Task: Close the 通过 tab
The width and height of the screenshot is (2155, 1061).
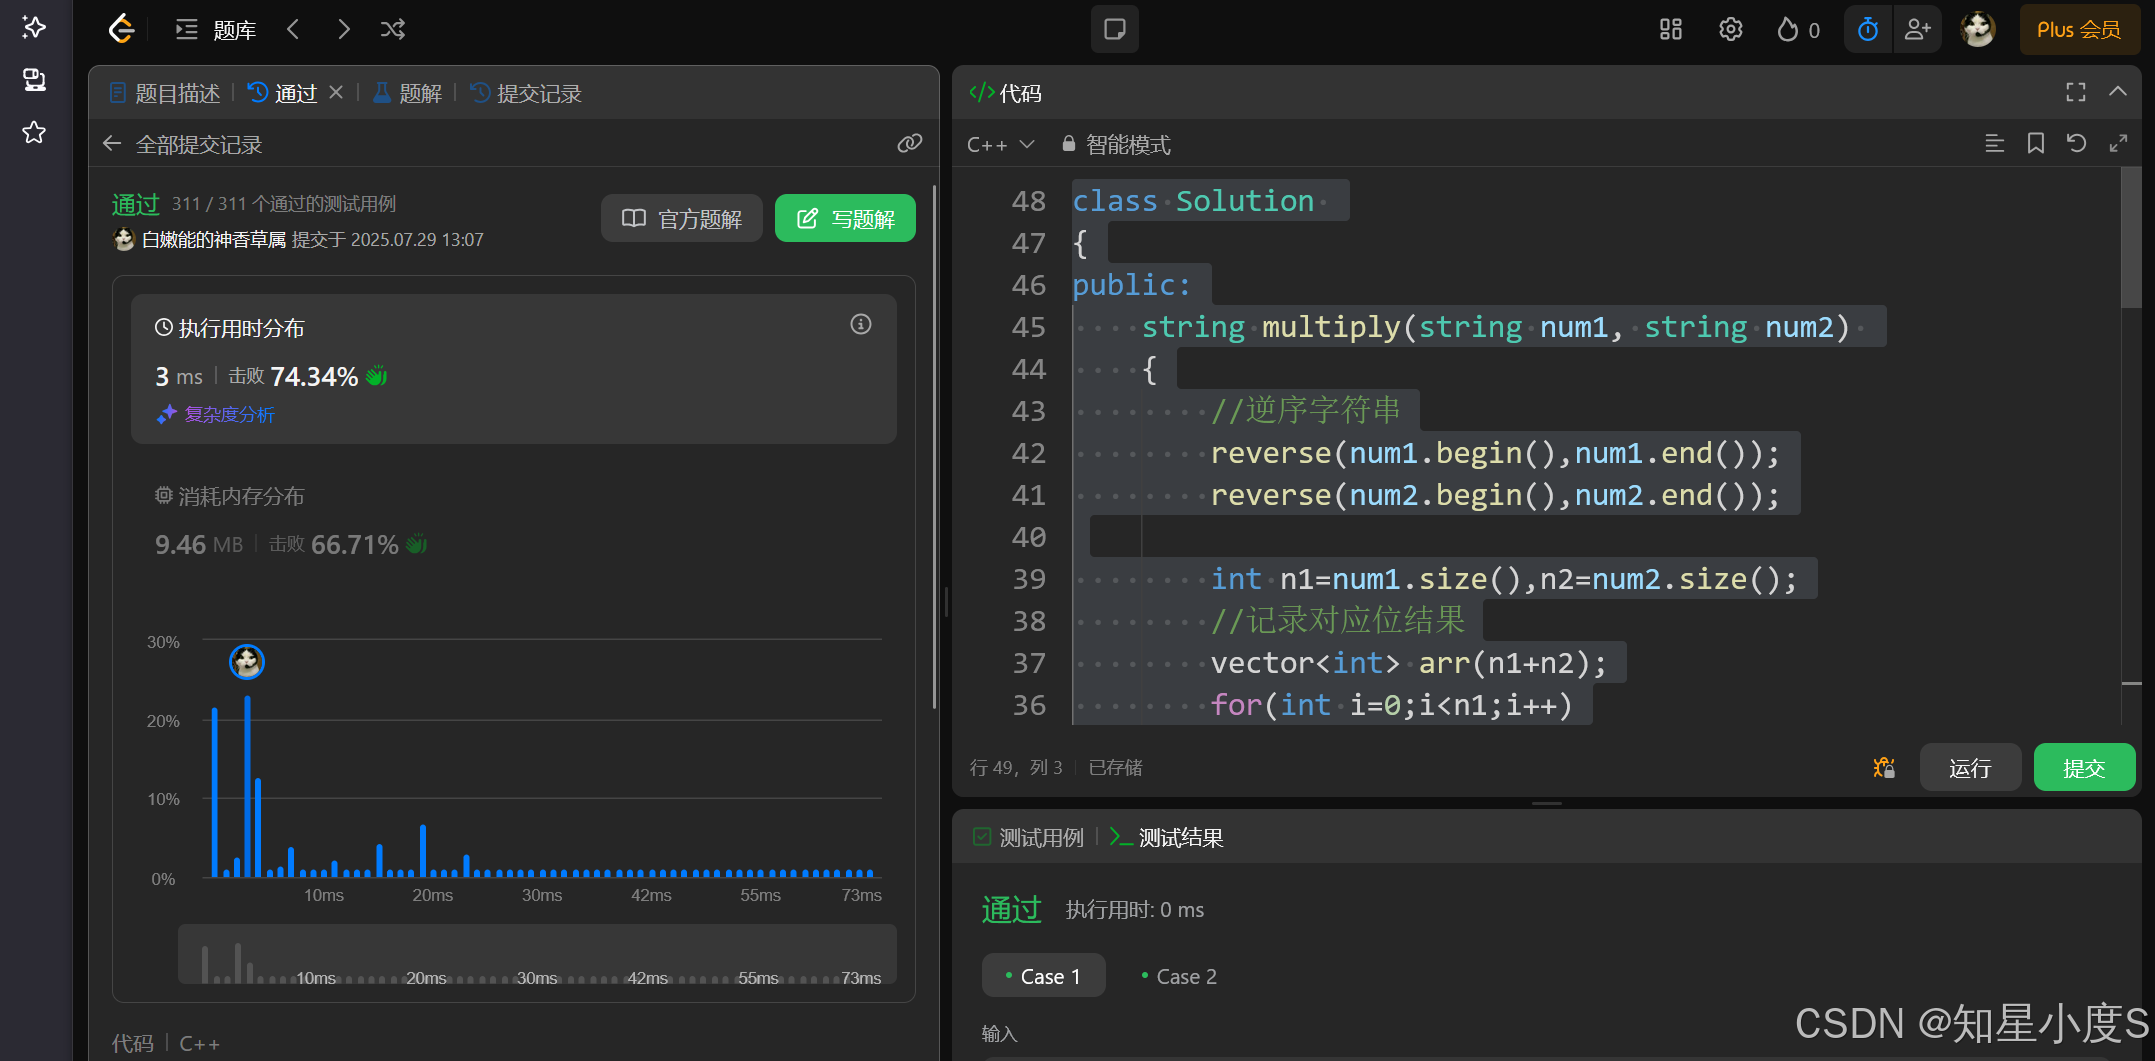Action: coord(336,92)
